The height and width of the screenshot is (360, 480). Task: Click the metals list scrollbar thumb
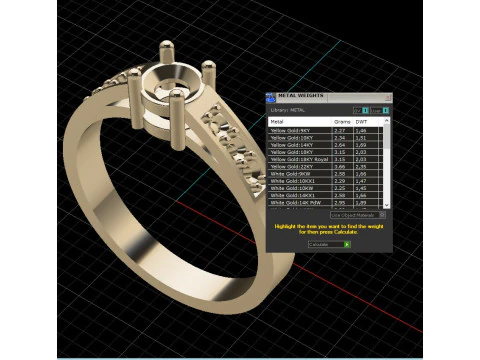(x=387, y=136)
